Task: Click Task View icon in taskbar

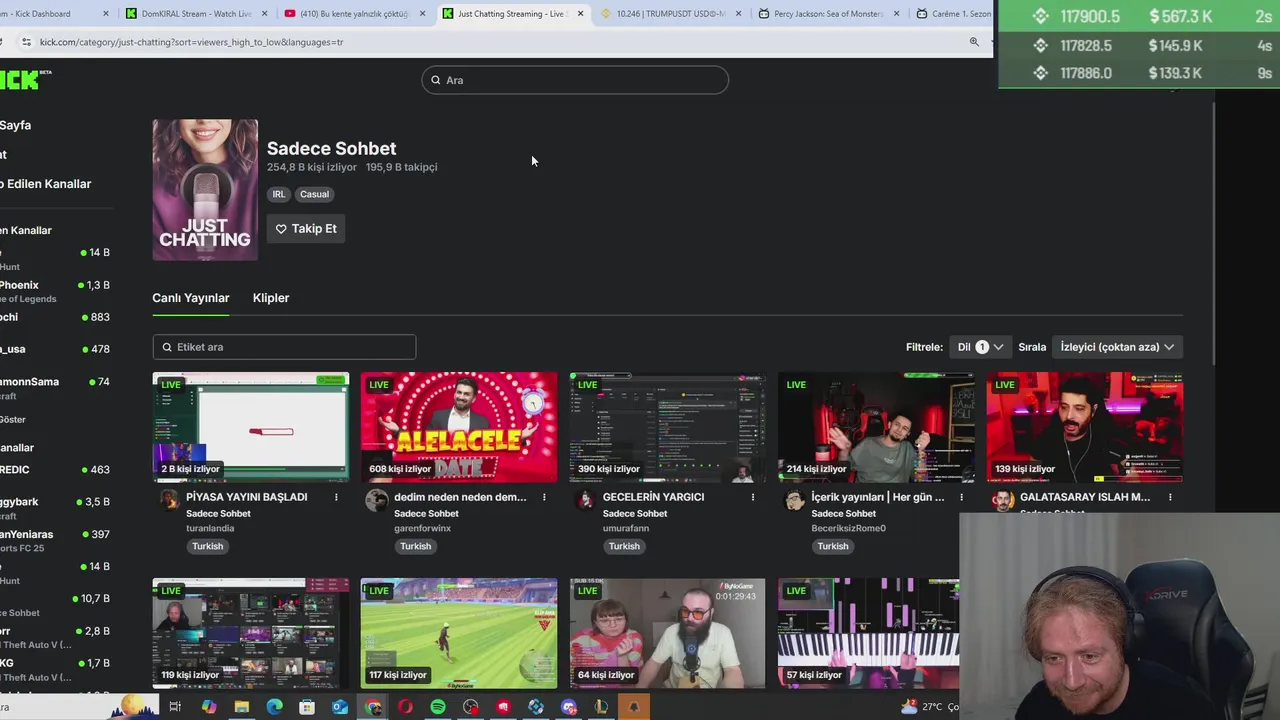Action: coord(175,707)
